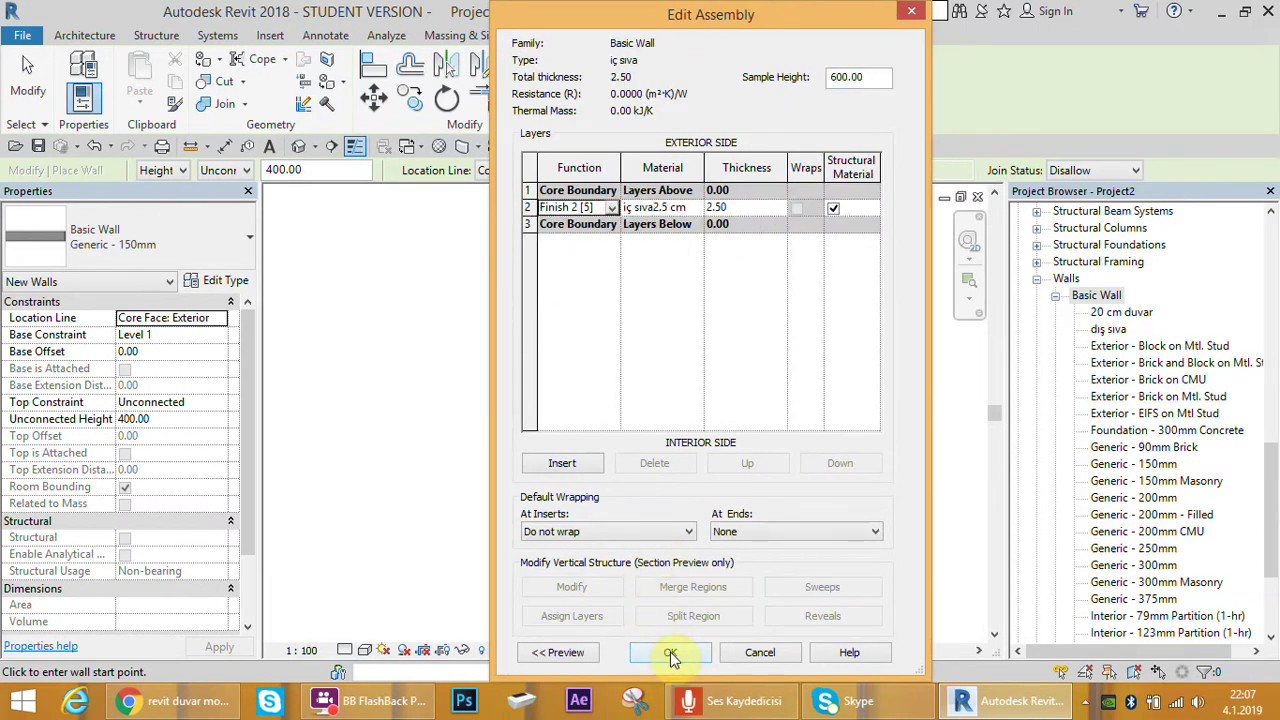Switch to the Systems ribbon tab
The width and height of the screenshot is (1280, 720).
(217, 35)
